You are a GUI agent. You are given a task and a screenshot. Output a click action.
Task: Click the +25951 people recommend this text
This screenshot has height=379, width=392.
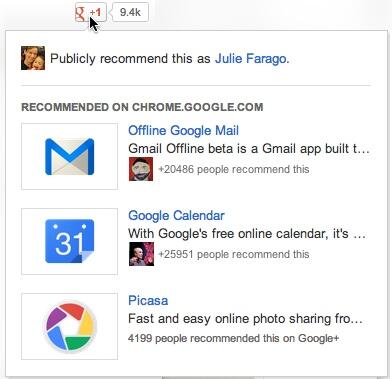234,254
